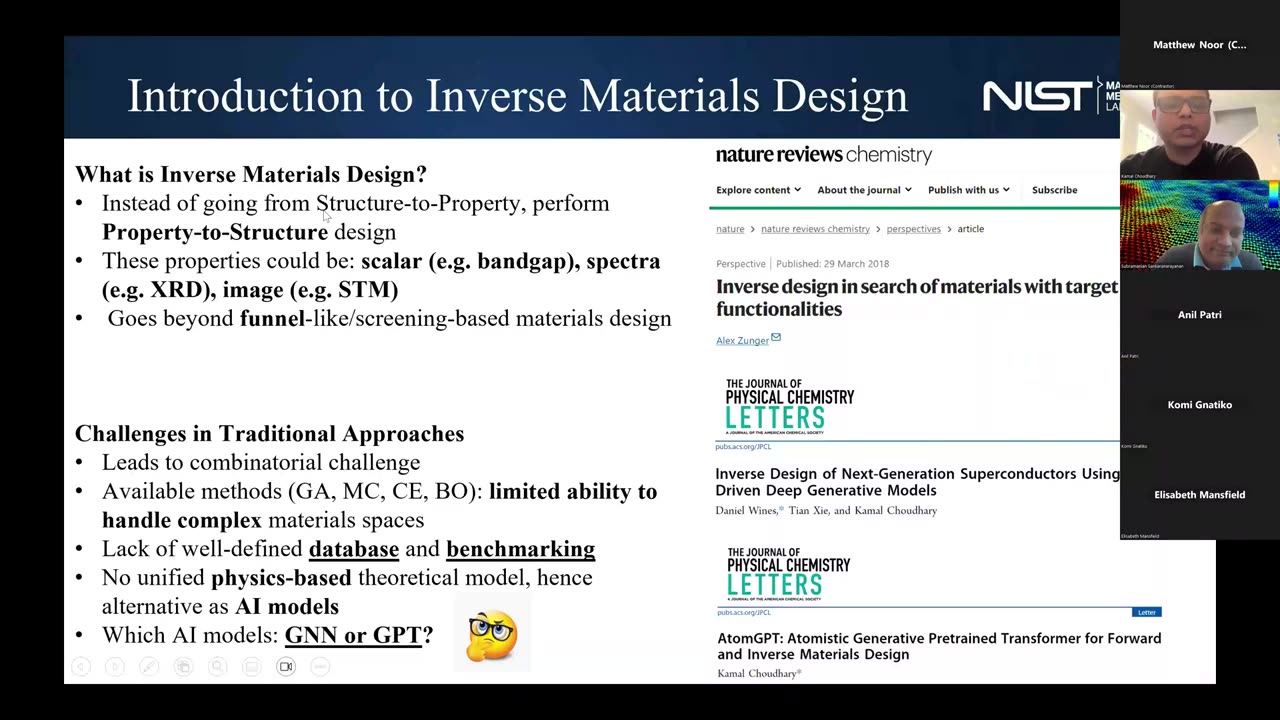Toggle the camera icon in slideshow toolbar
1280x720 pixels.
[286, 667]
